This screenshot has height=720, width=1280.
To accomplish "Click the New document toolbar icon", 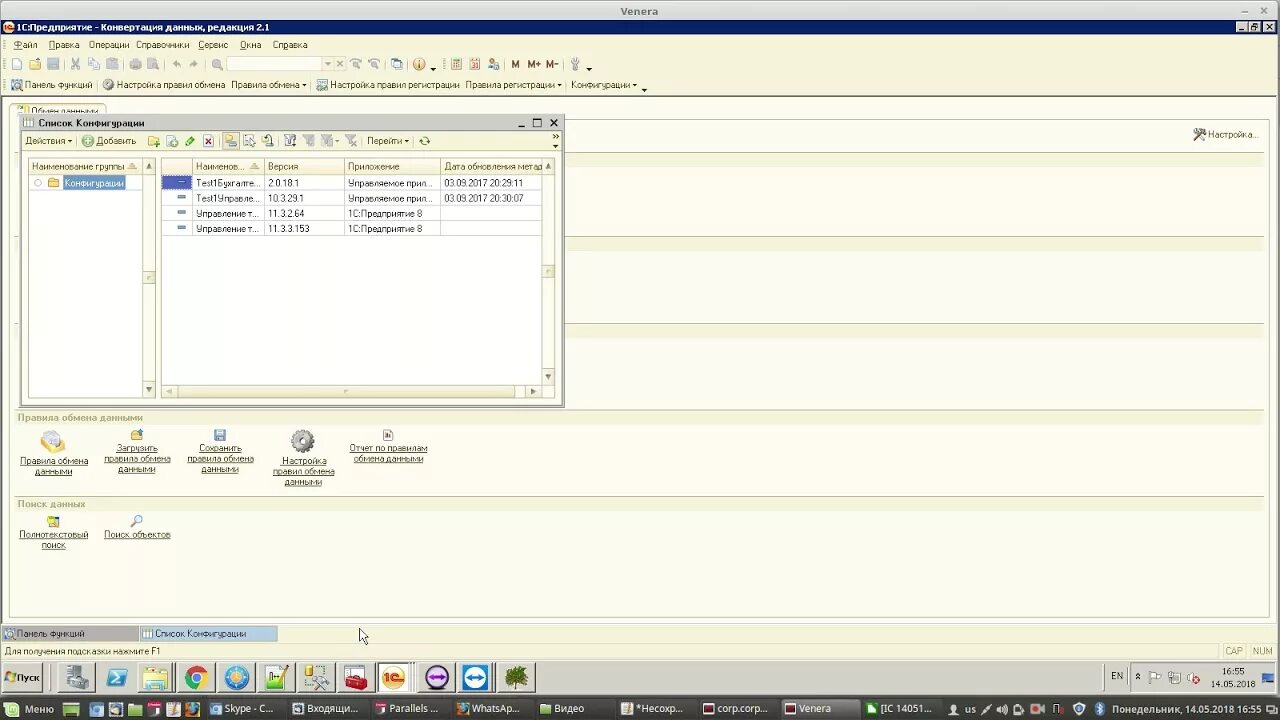I will click(16, 64).
